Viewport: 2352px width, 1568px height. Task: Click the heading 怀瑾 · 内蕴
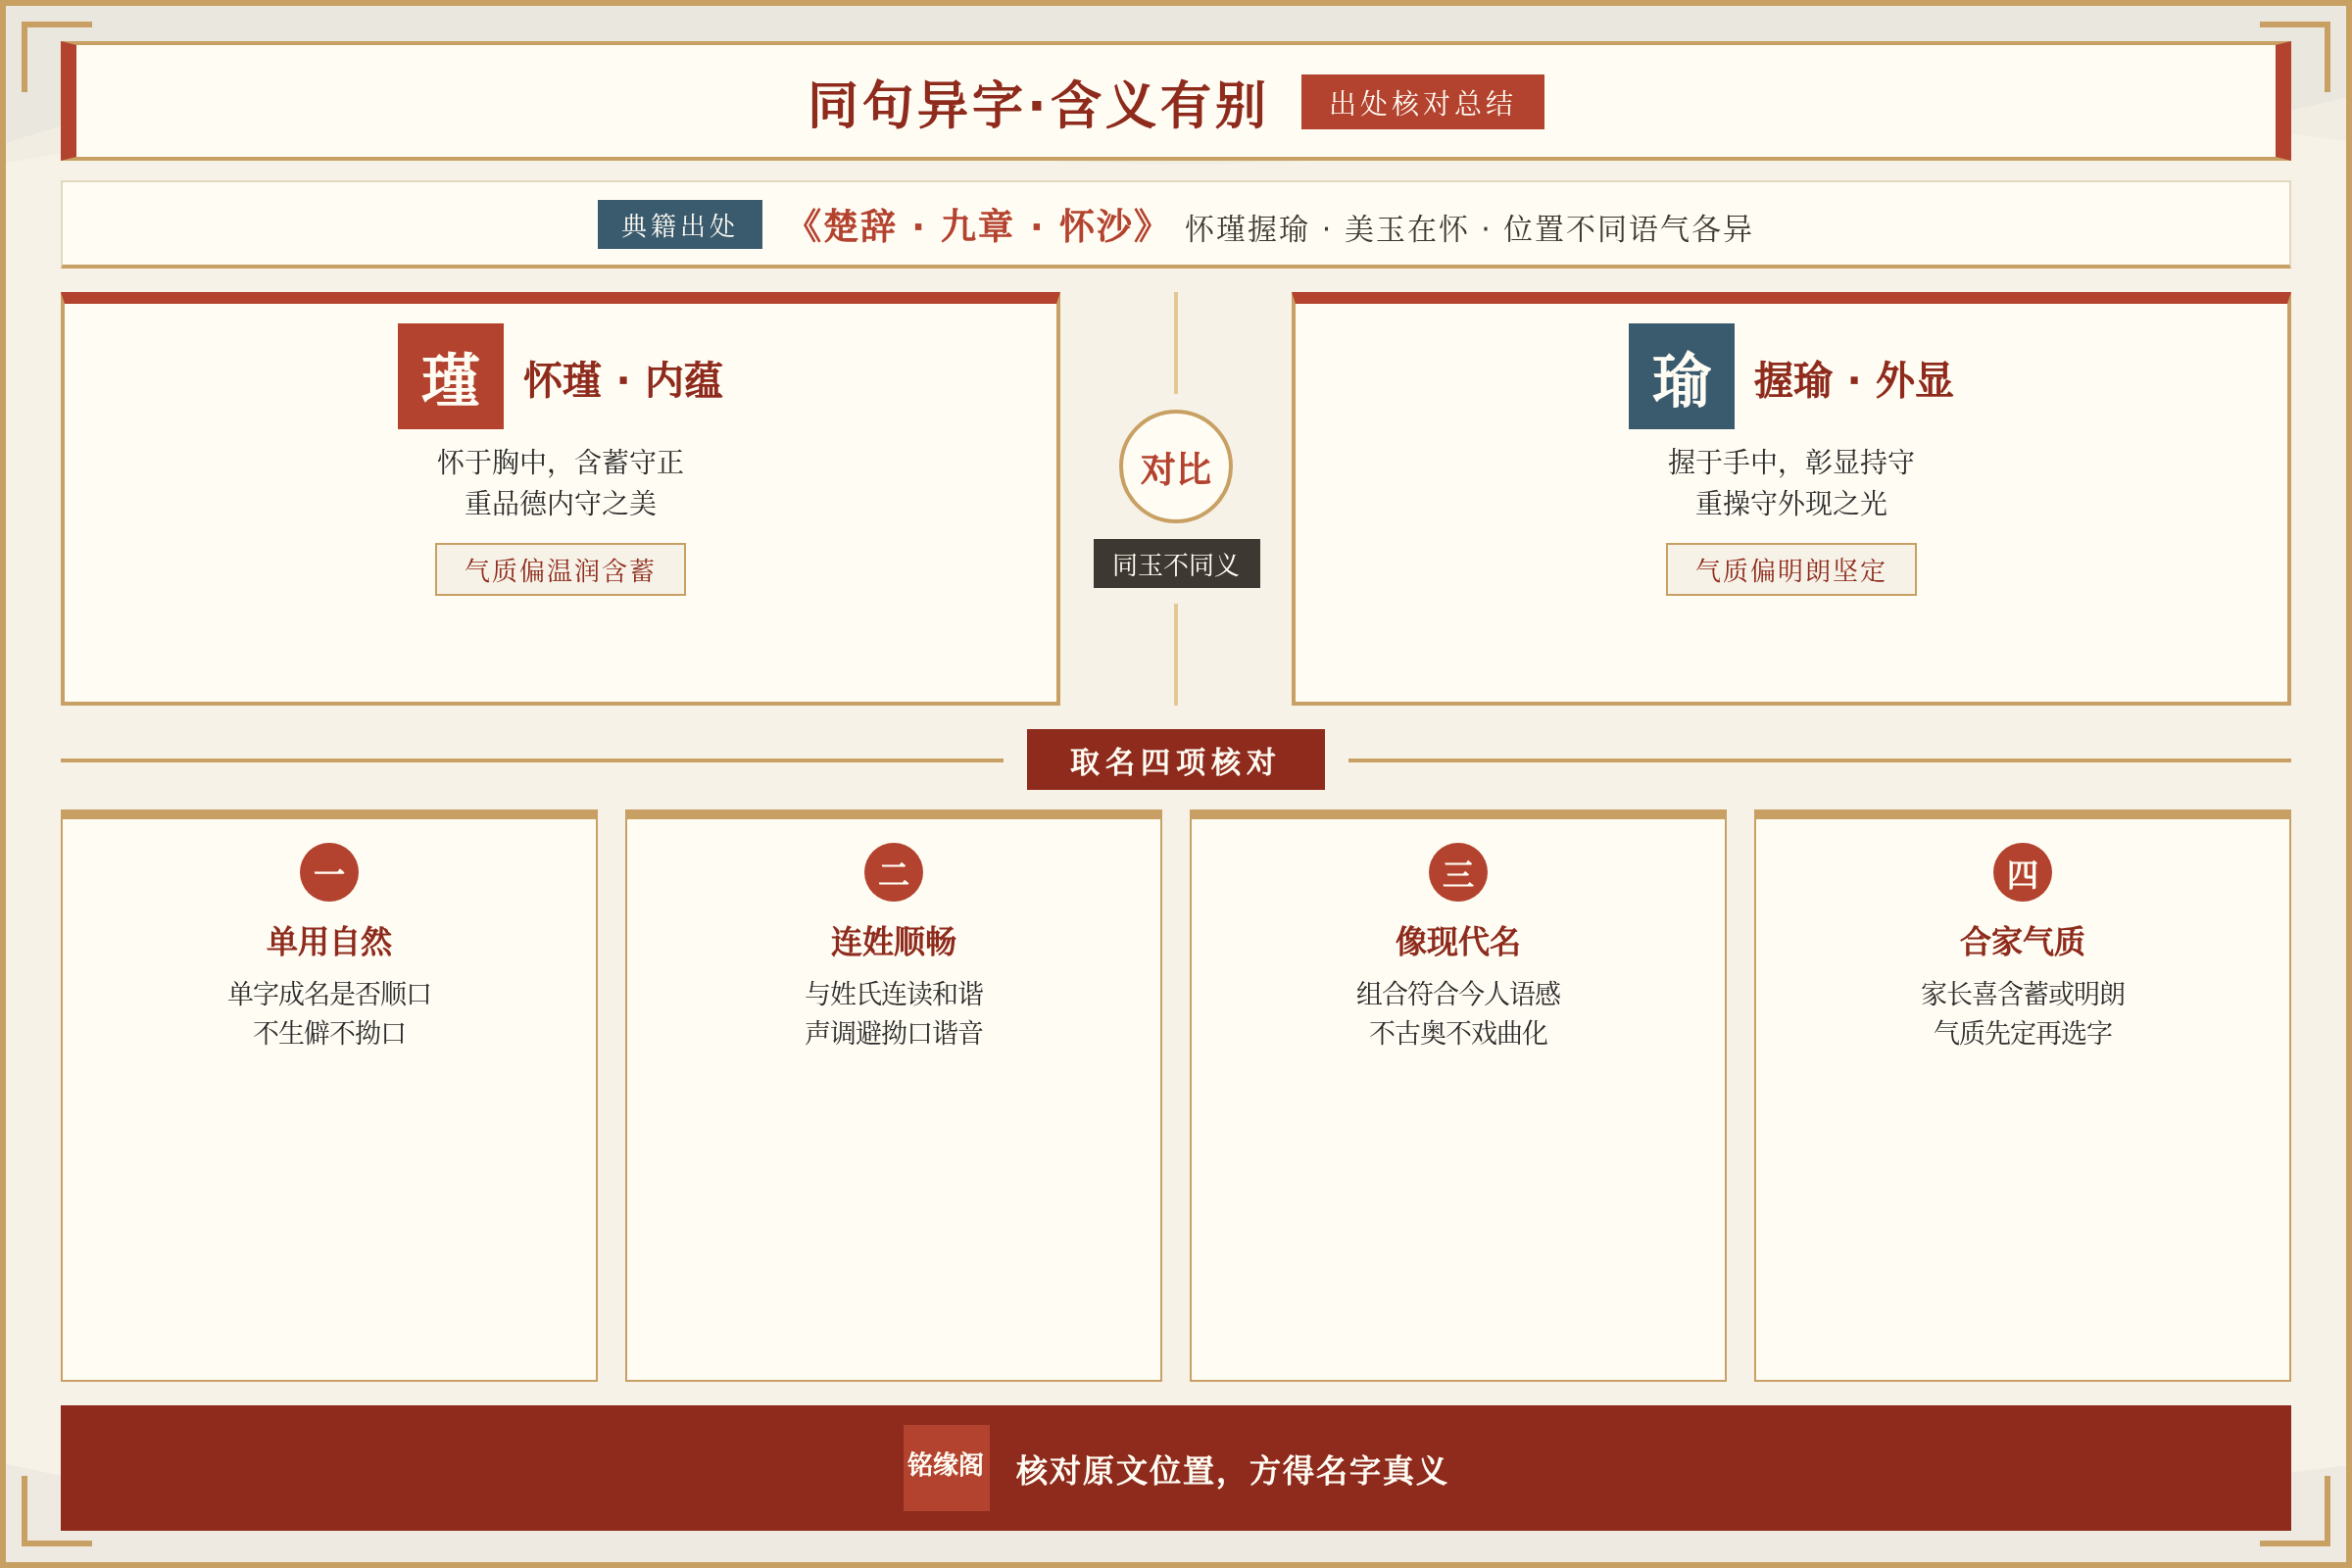tap(623, 380)
